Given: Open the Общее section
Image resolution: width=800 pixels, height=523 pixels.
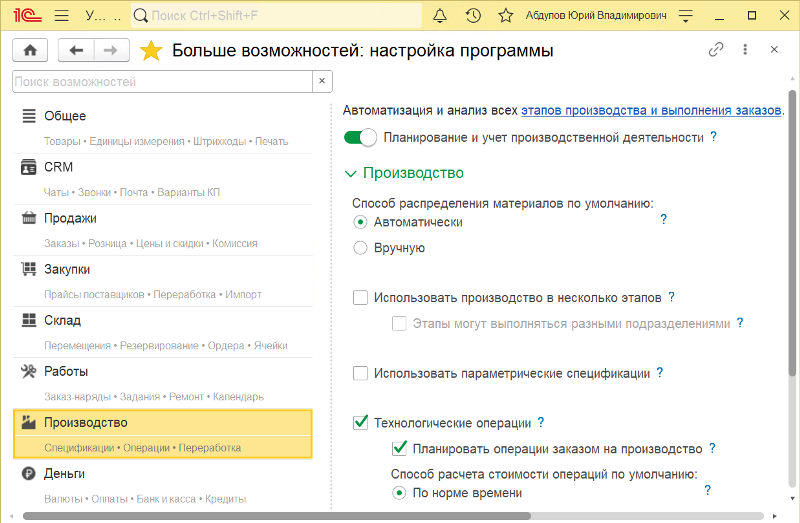Looking at the screenshot, I should pyautogui.click(x=162, y=128).
